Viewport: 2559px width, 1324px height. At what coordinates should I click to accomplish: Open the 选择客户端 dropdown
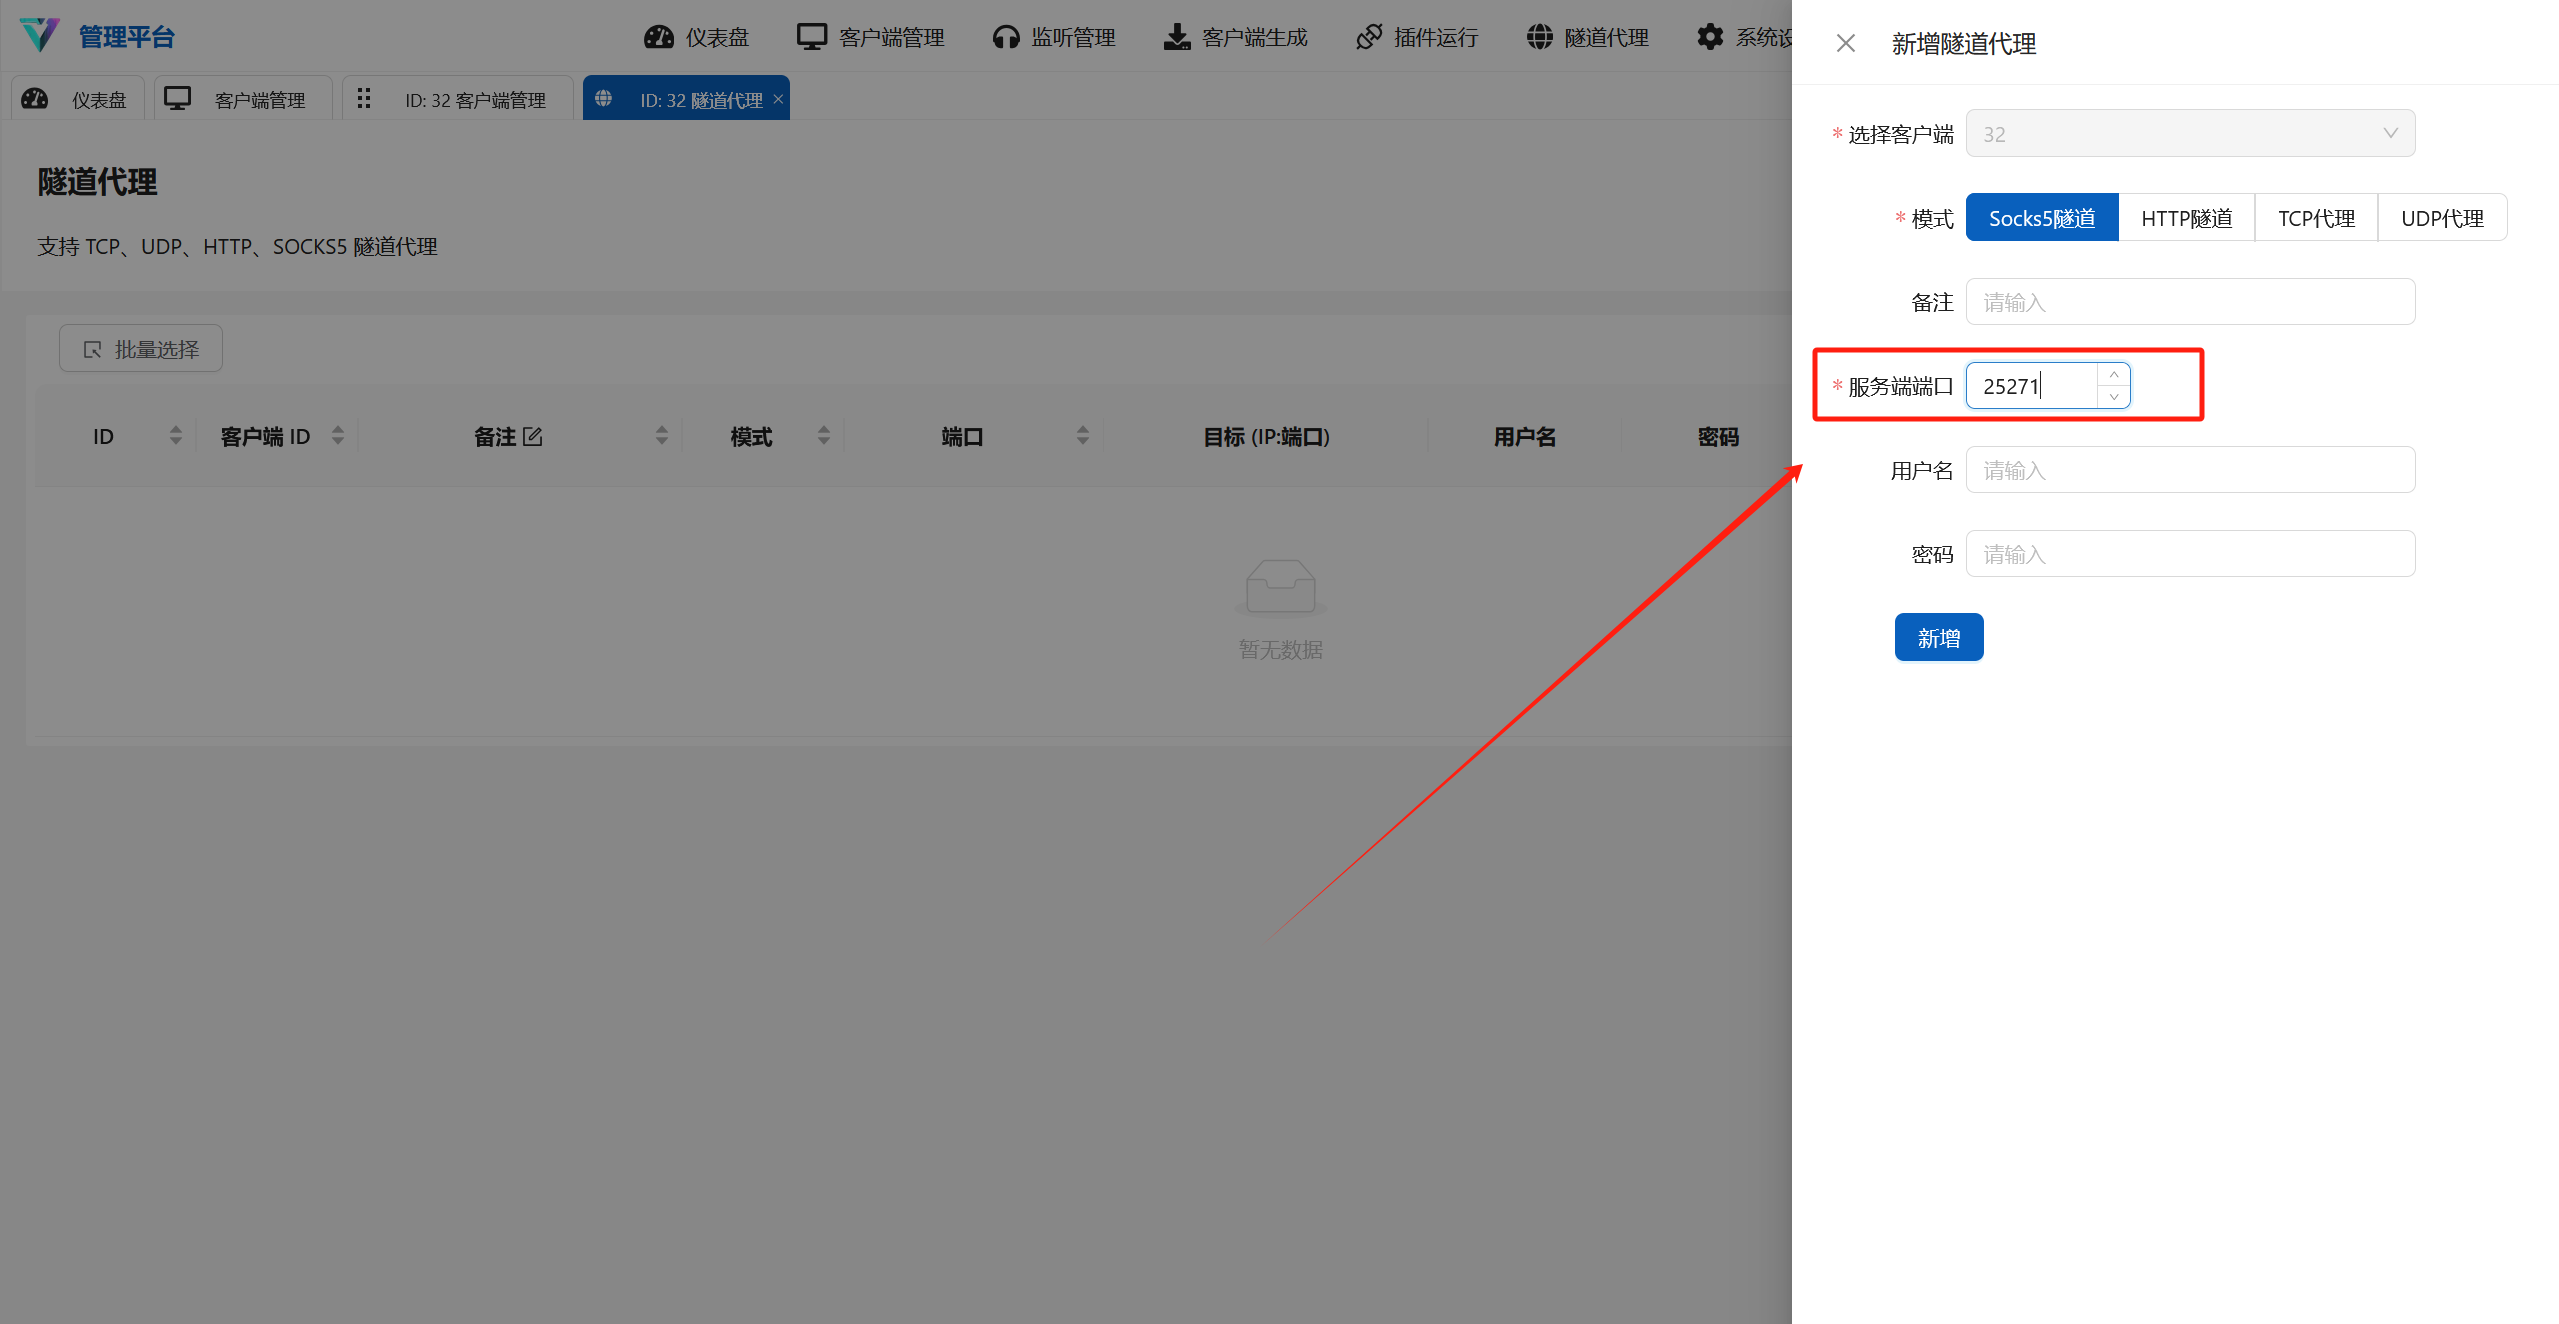2189,133
